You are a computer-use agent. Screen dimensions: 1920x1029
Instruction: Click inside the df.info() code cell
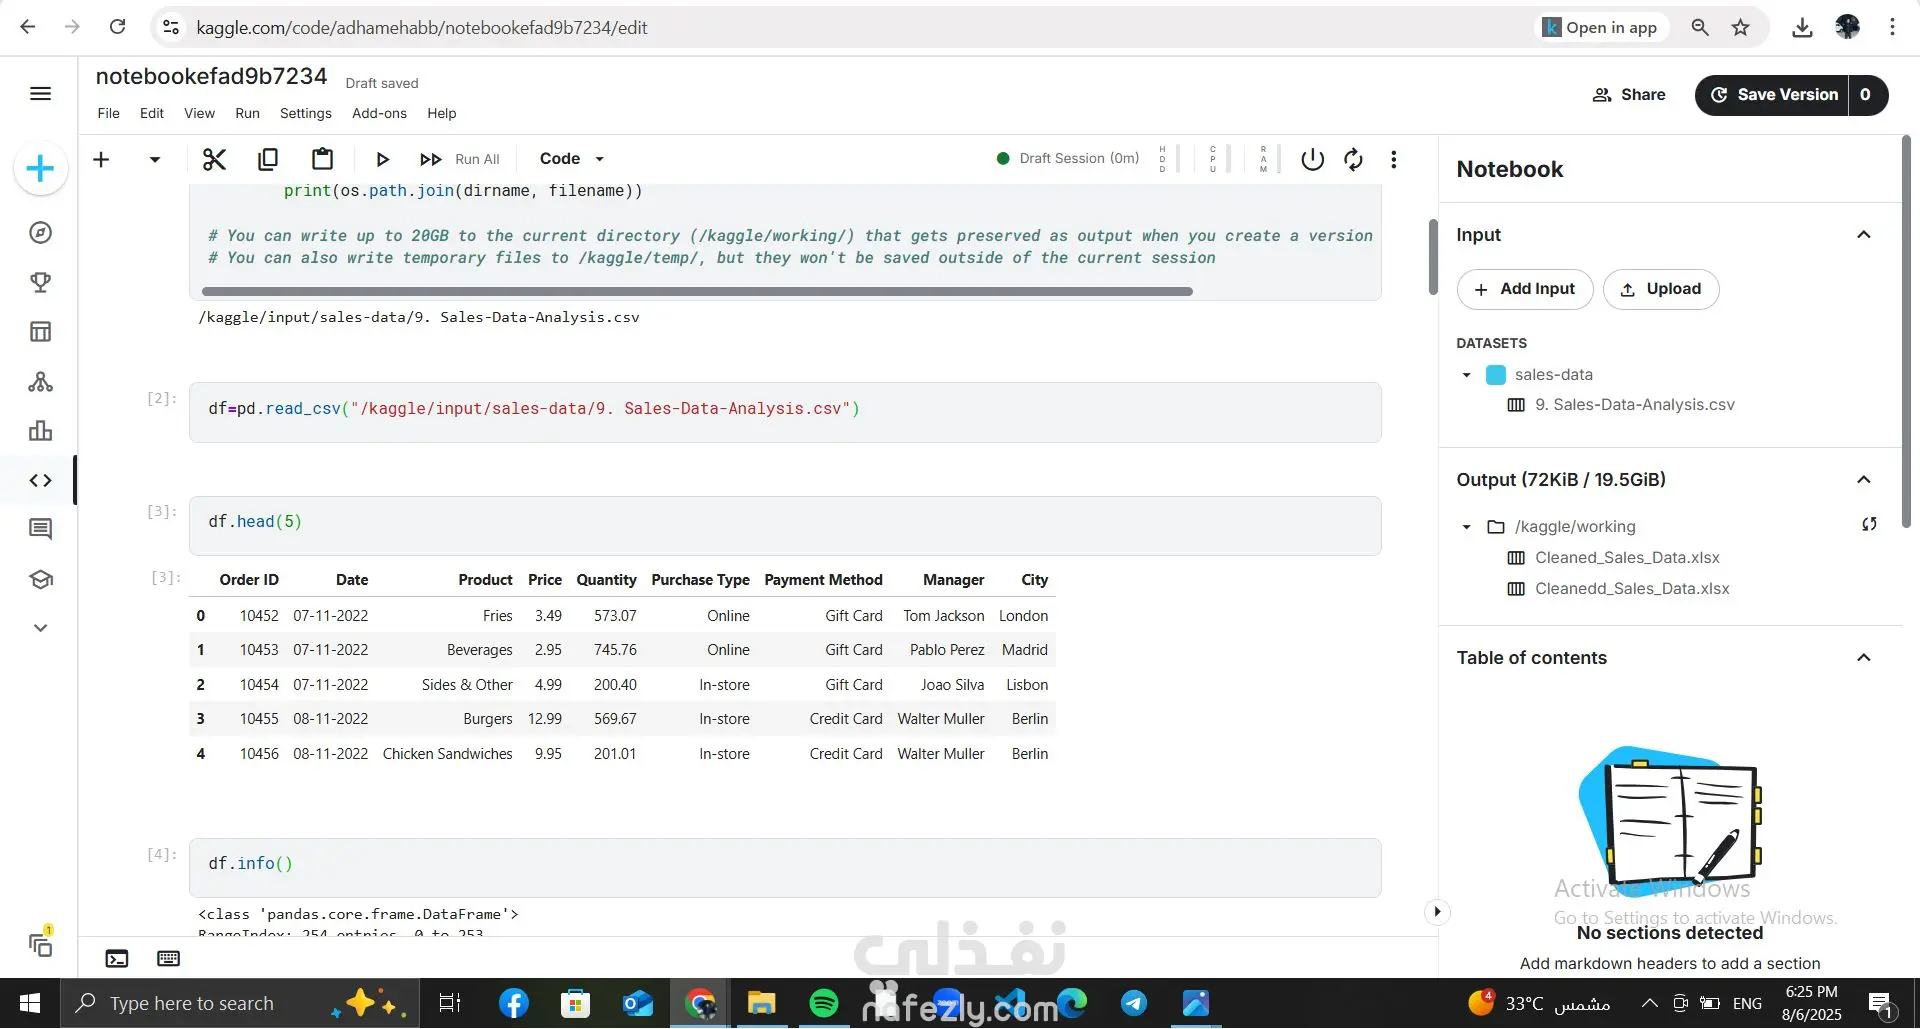click(x=785, y=868)
